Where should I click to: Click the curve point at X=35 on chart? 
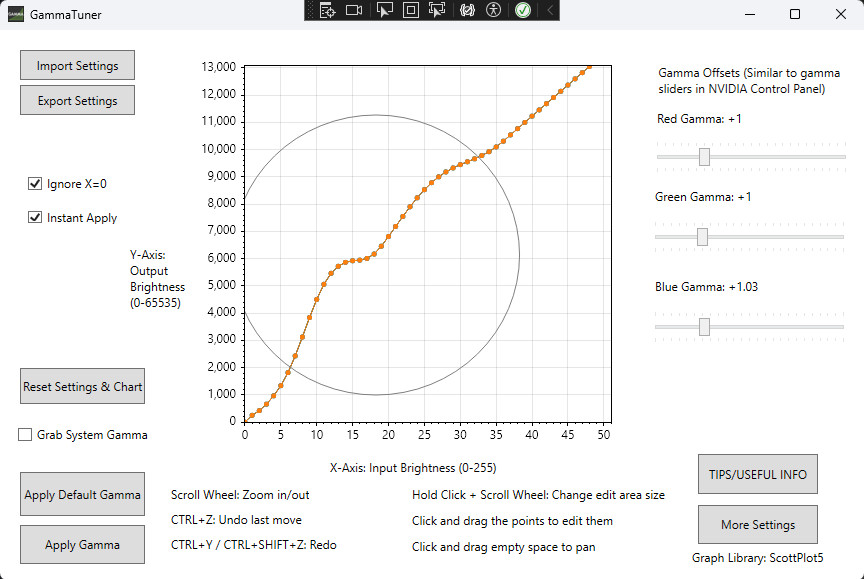pyautogui.click(x=496, y=147)
